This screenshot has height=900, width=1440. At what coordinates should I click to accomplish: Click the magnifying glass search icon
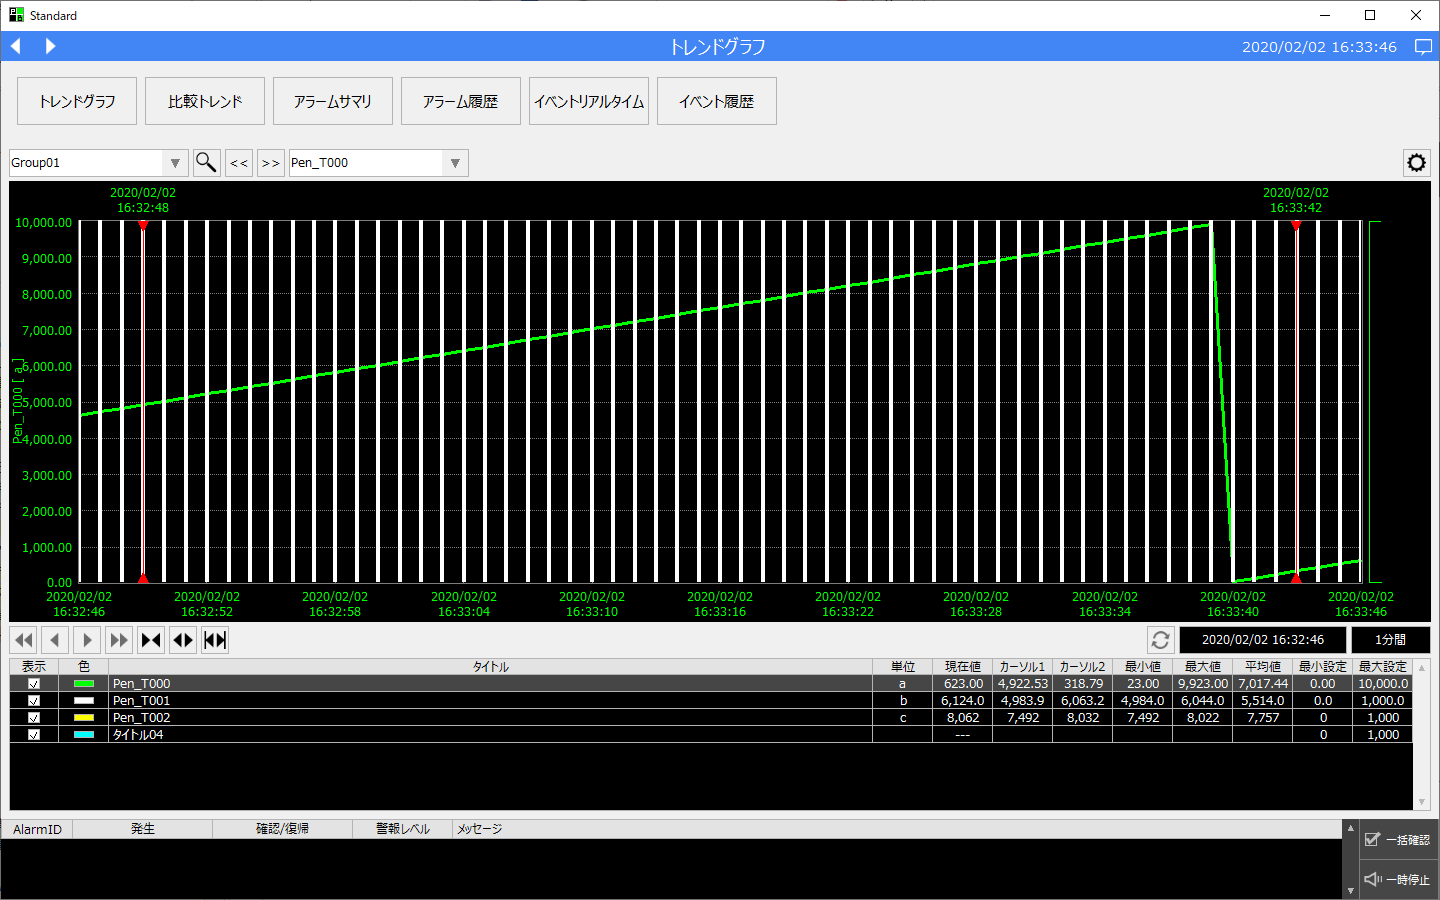[x=206, y=163]
